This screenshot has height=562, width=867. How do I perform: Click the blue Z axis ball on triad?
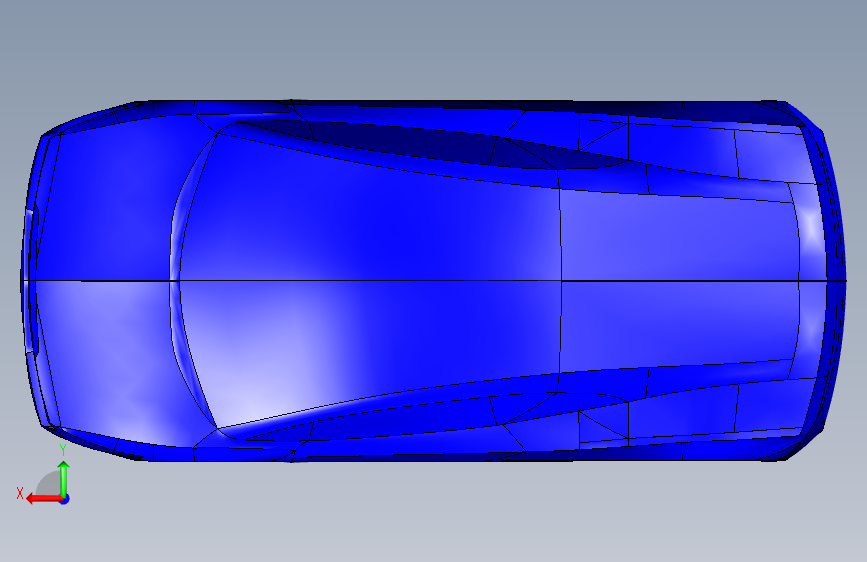65,499
